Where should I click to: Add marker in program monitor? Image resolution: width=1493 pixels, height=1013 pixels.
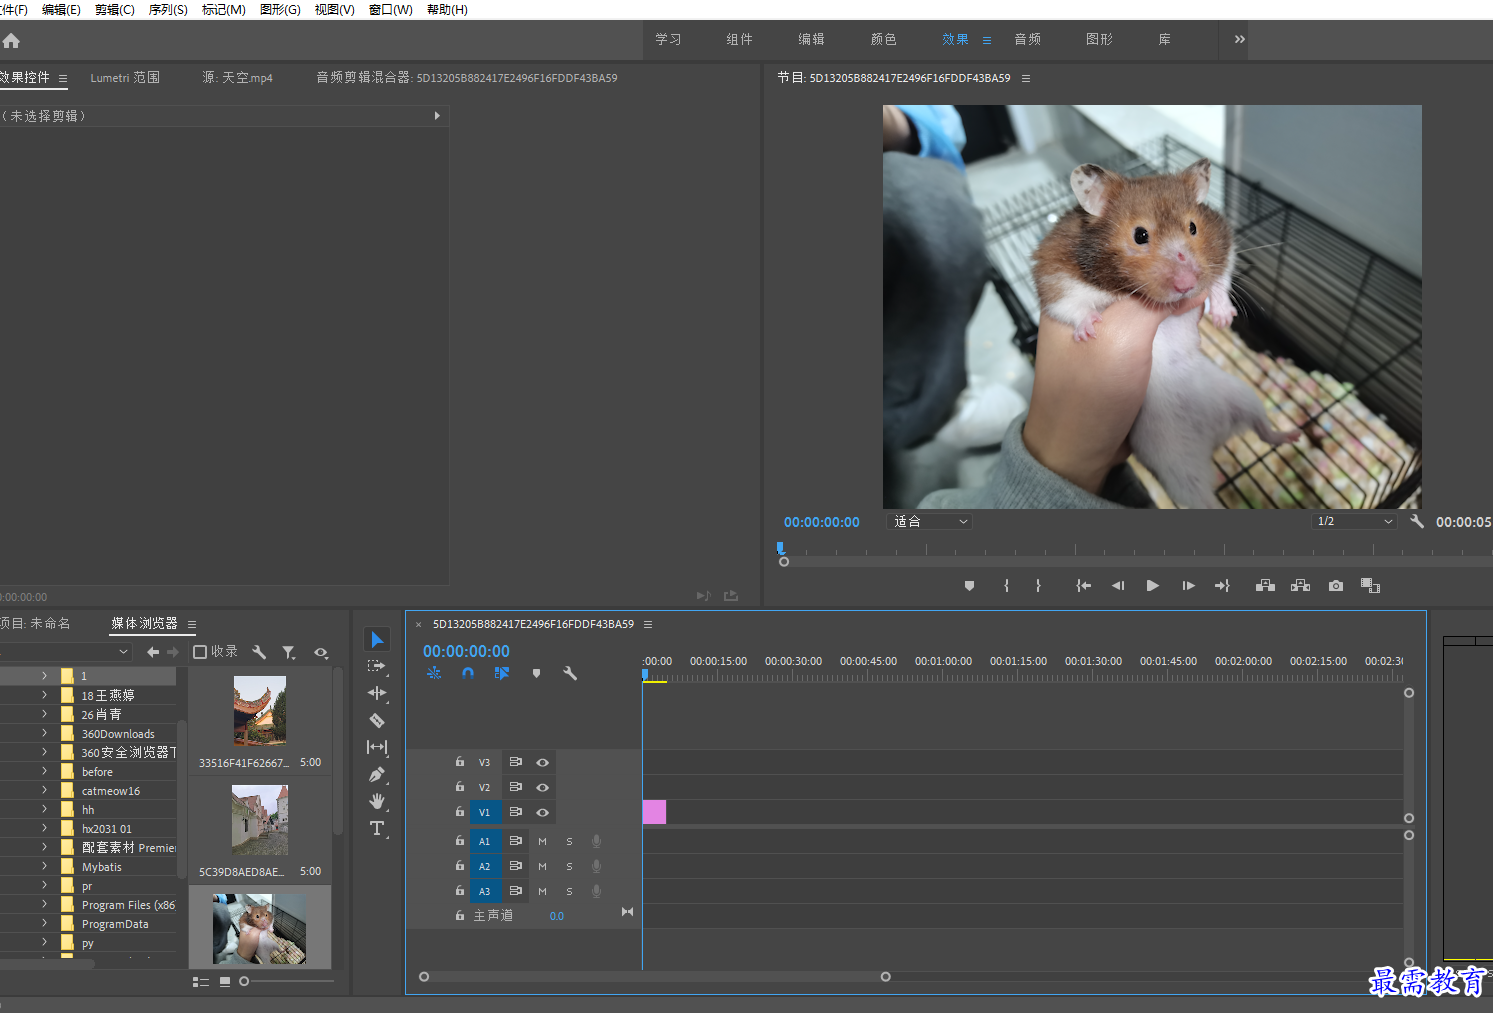969,586
